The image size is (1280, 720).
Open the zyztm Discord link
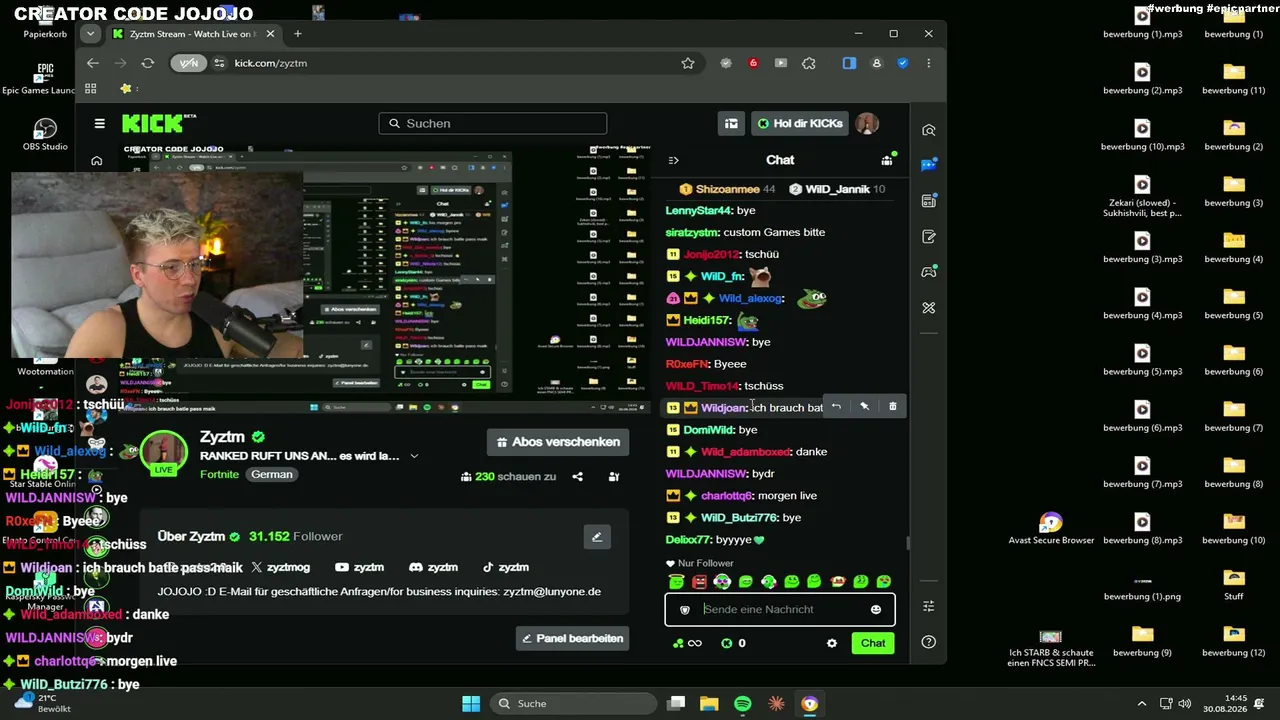(433, 567)
